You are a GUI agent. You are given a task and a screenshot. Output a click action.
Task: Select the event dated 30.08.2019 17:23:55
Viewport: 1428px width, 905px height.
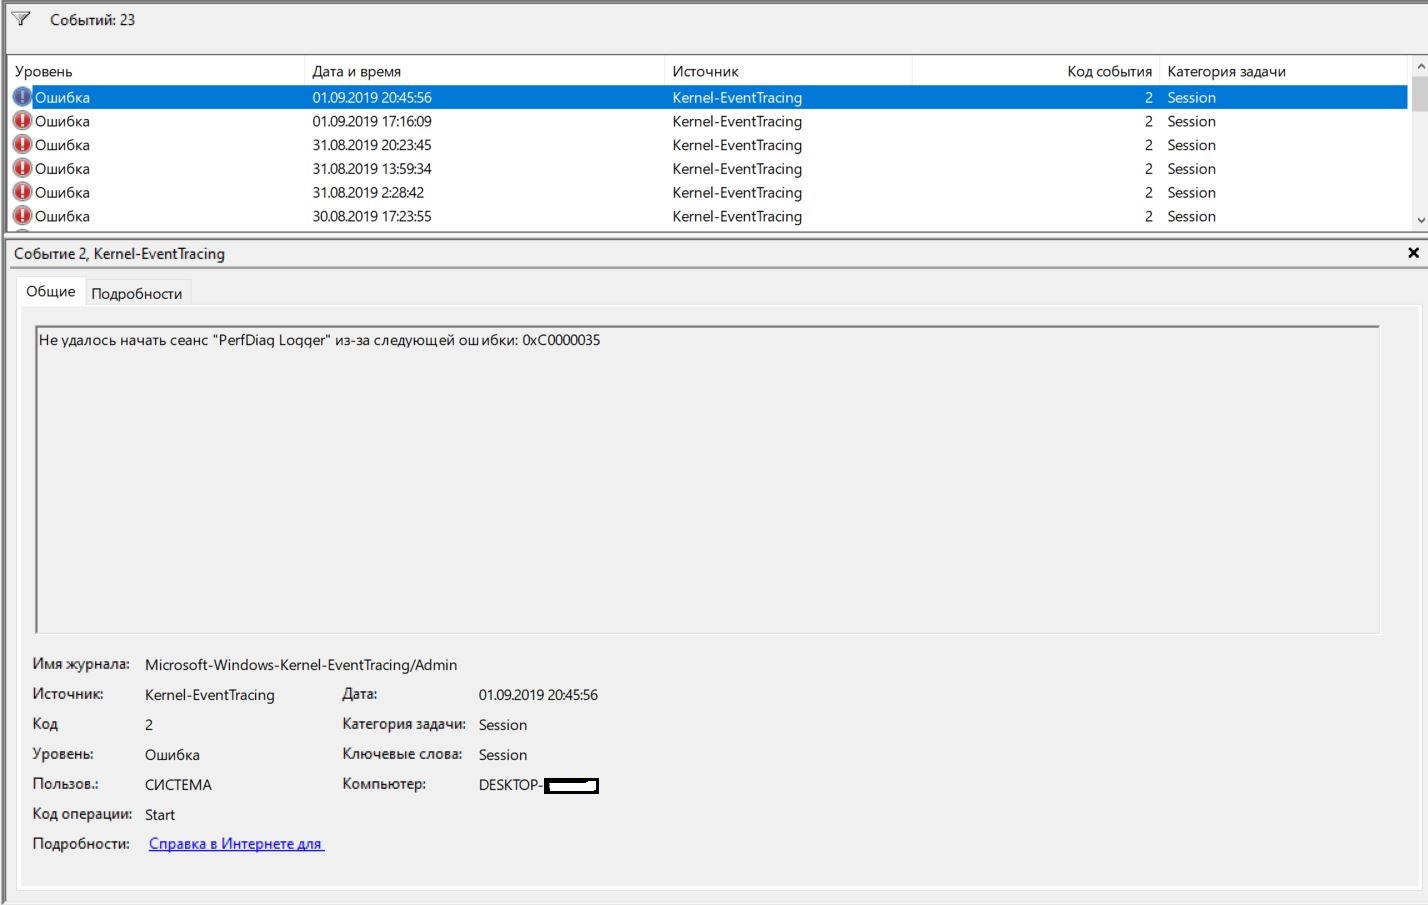tap(708, 216)
